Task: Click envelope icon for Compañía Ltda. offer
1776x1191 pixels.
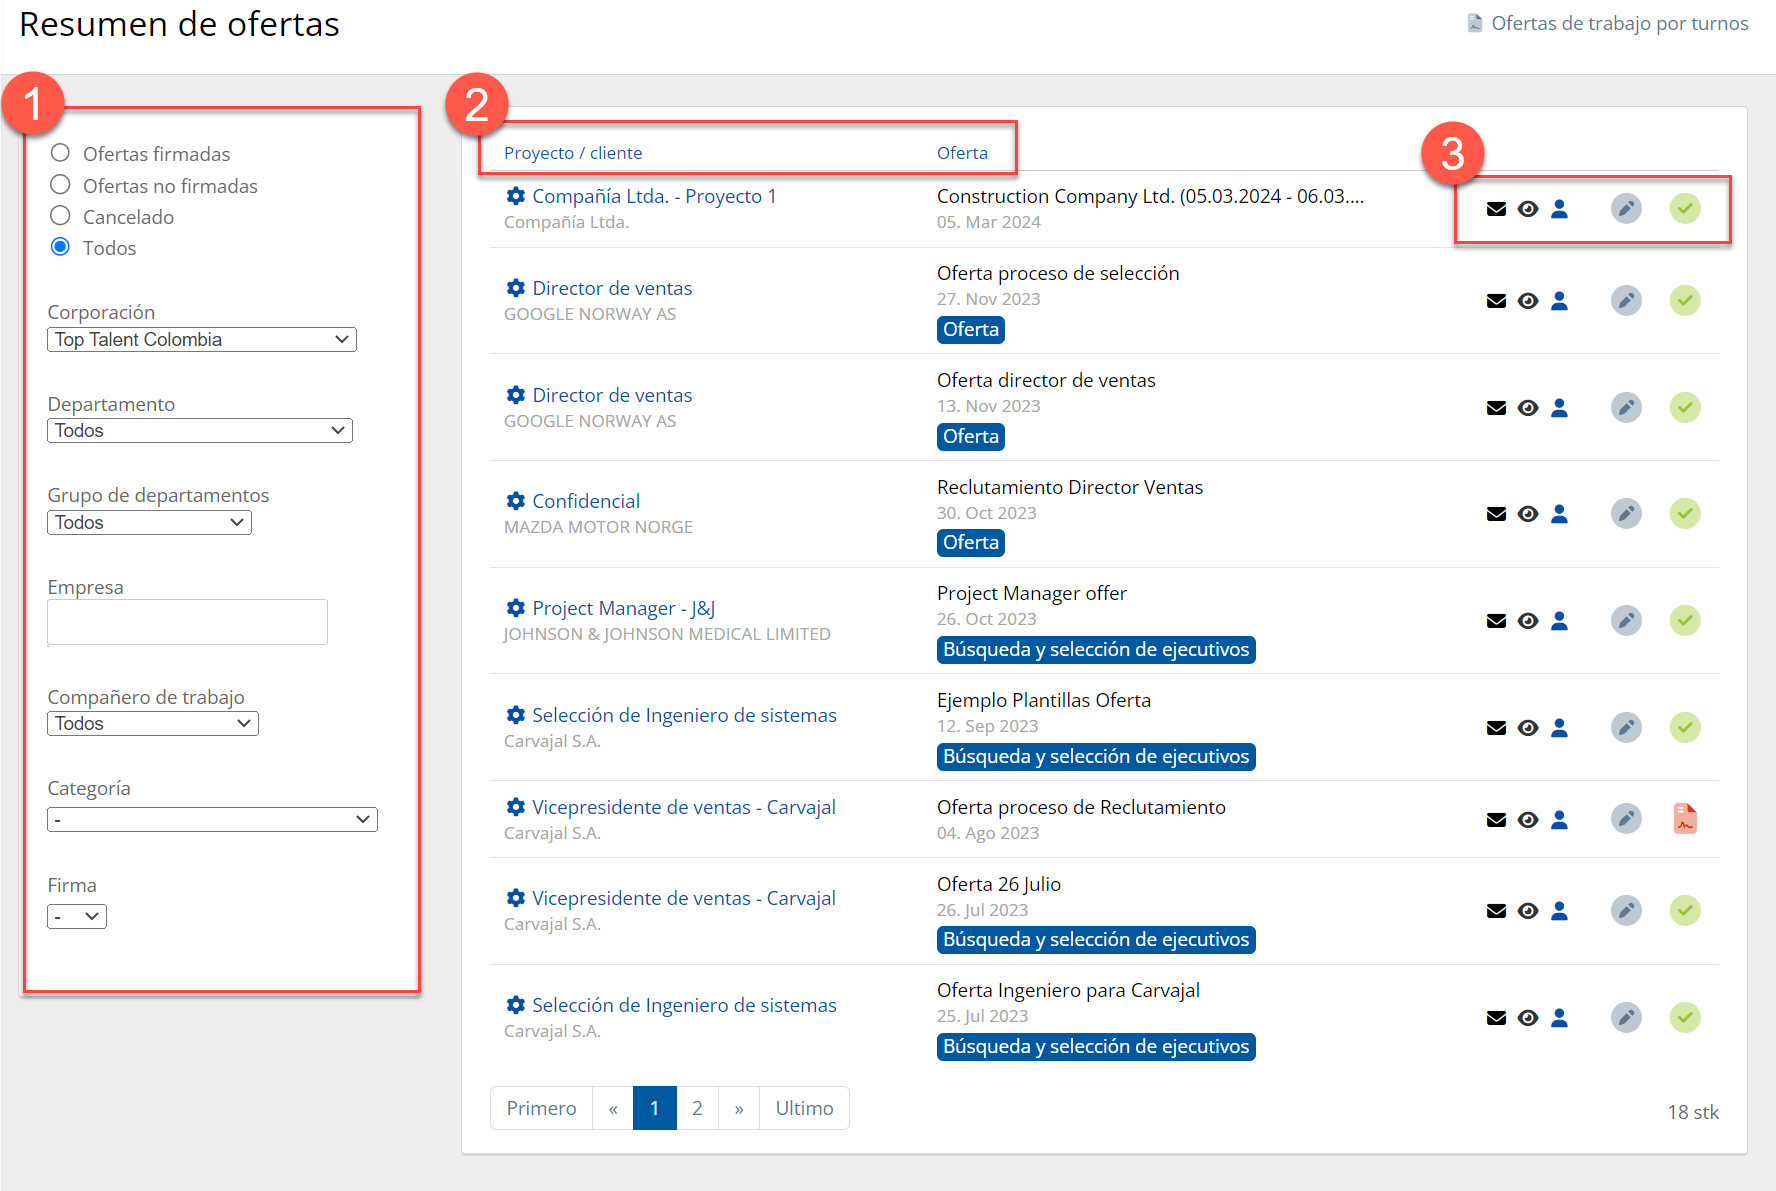Action: click(x=1496, y=209)
